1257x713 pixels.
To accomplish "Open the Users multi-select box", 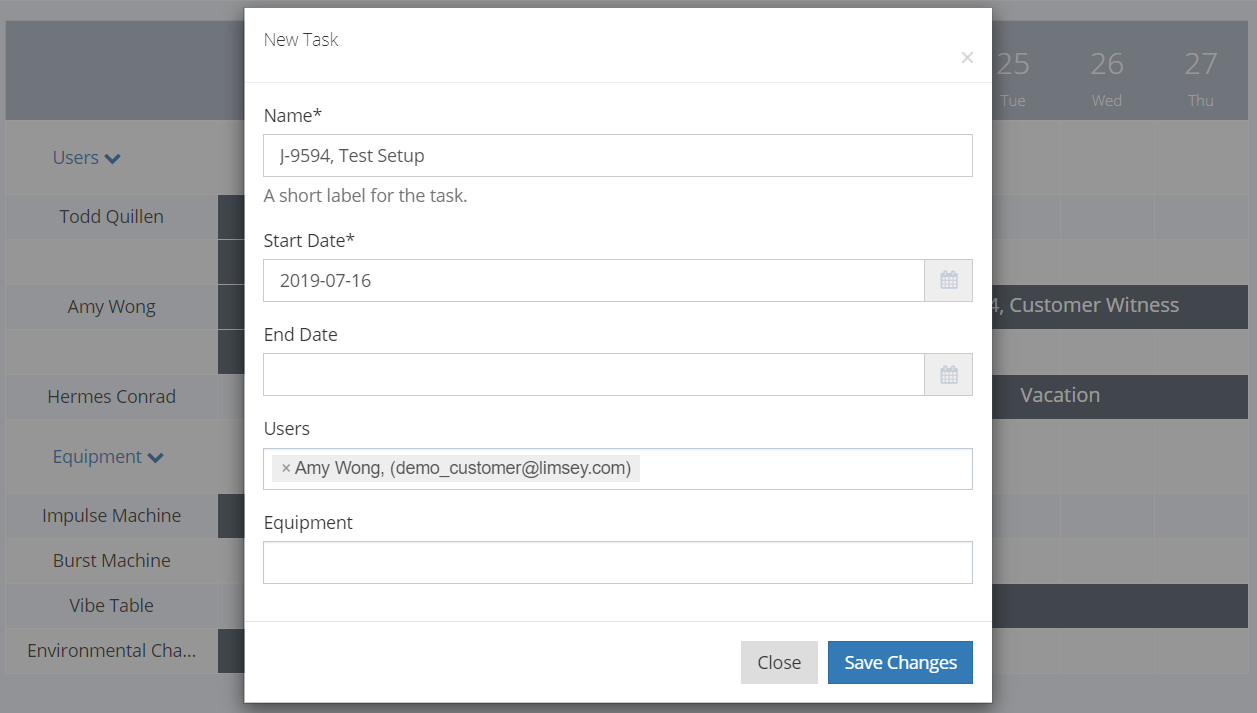I will [x=800, y=469].
